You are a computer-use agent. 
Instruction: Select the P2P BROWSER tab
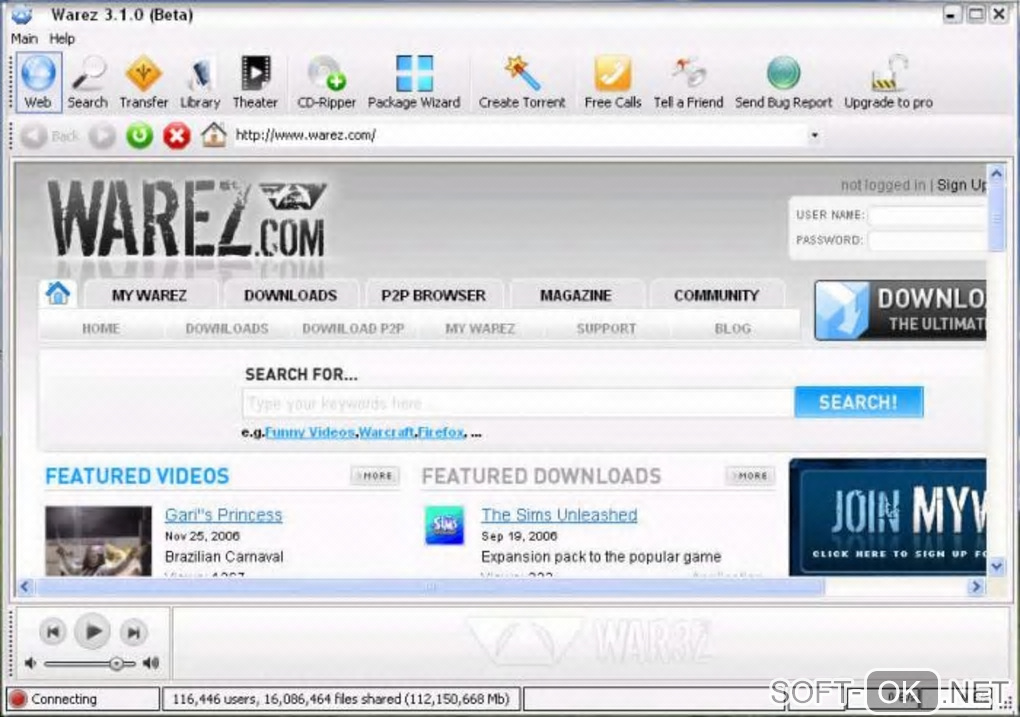(433, 295)
